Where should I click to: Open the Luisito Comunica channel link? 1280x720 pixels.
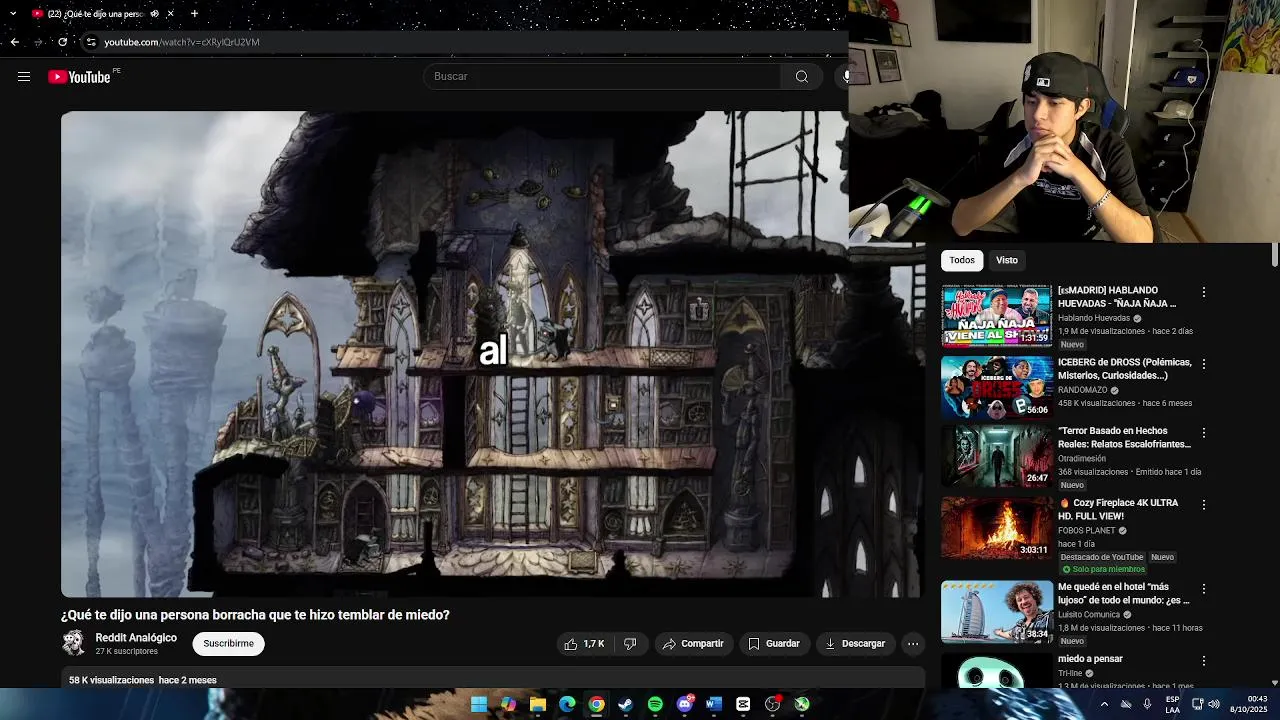[x=1088, y=615]
